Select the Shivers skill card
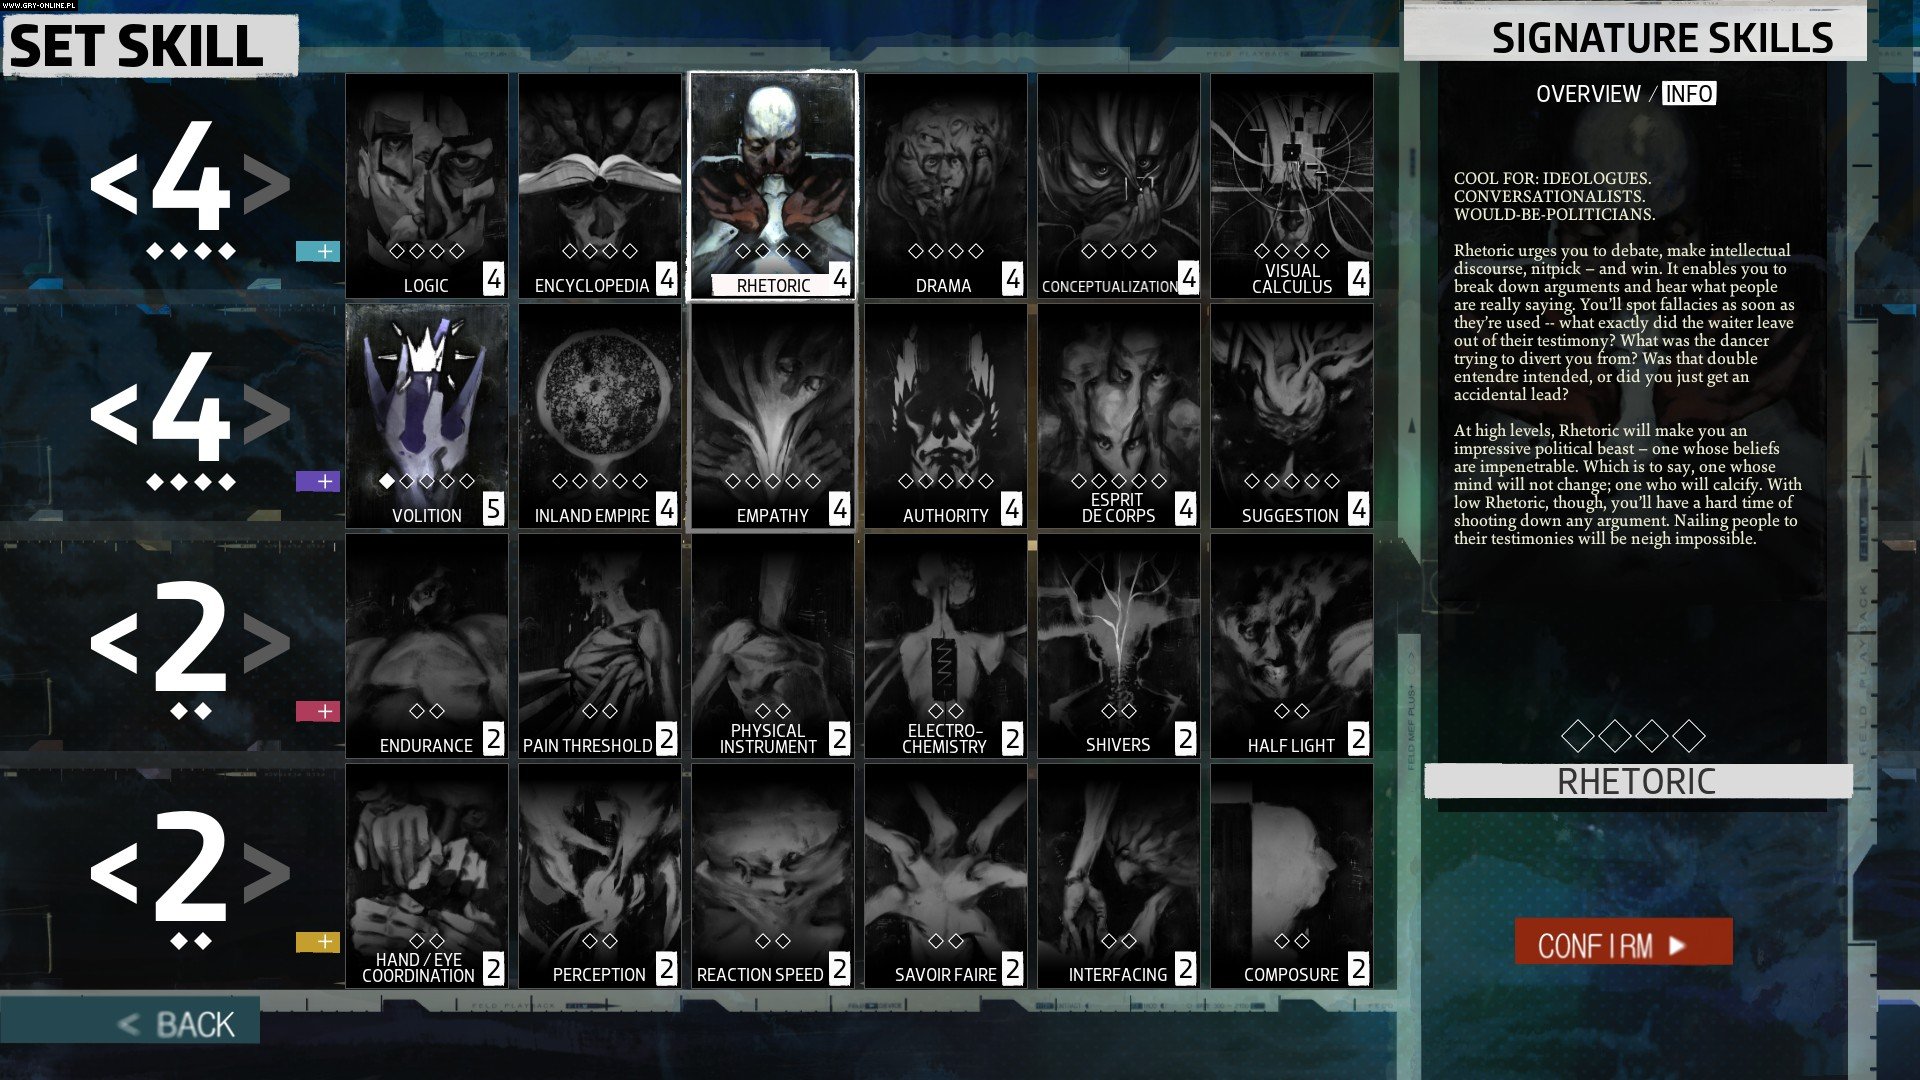The height and width of the screenshot is (1080, 1920). click(1119, 646)
